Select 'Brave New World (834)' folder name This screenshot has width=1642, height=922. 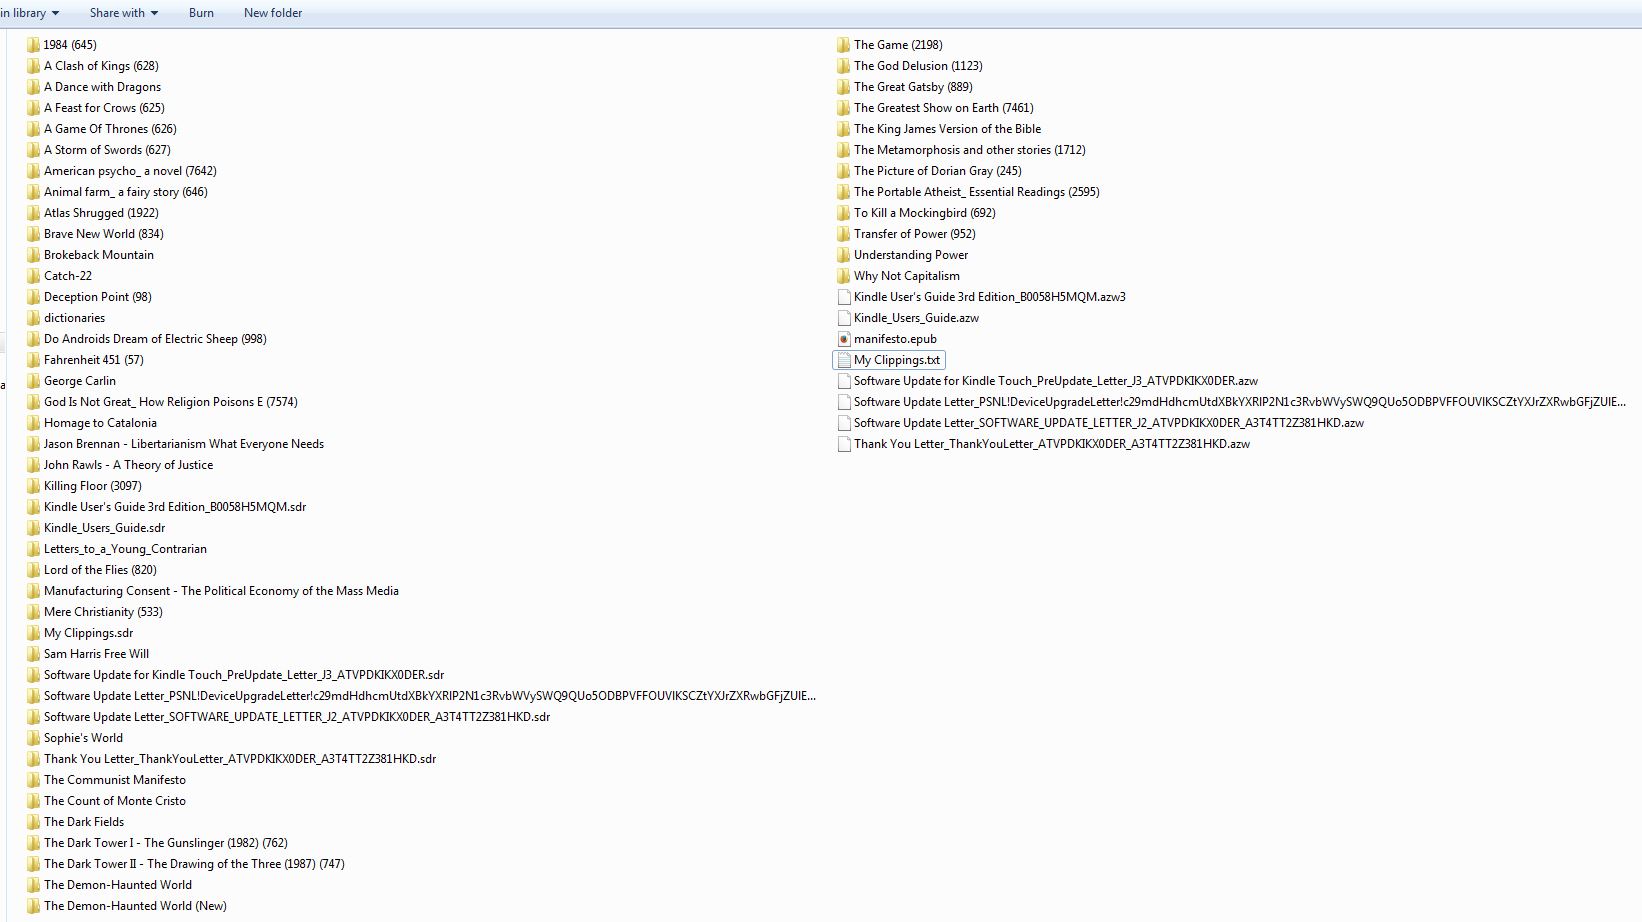click(x=104, y=234)
